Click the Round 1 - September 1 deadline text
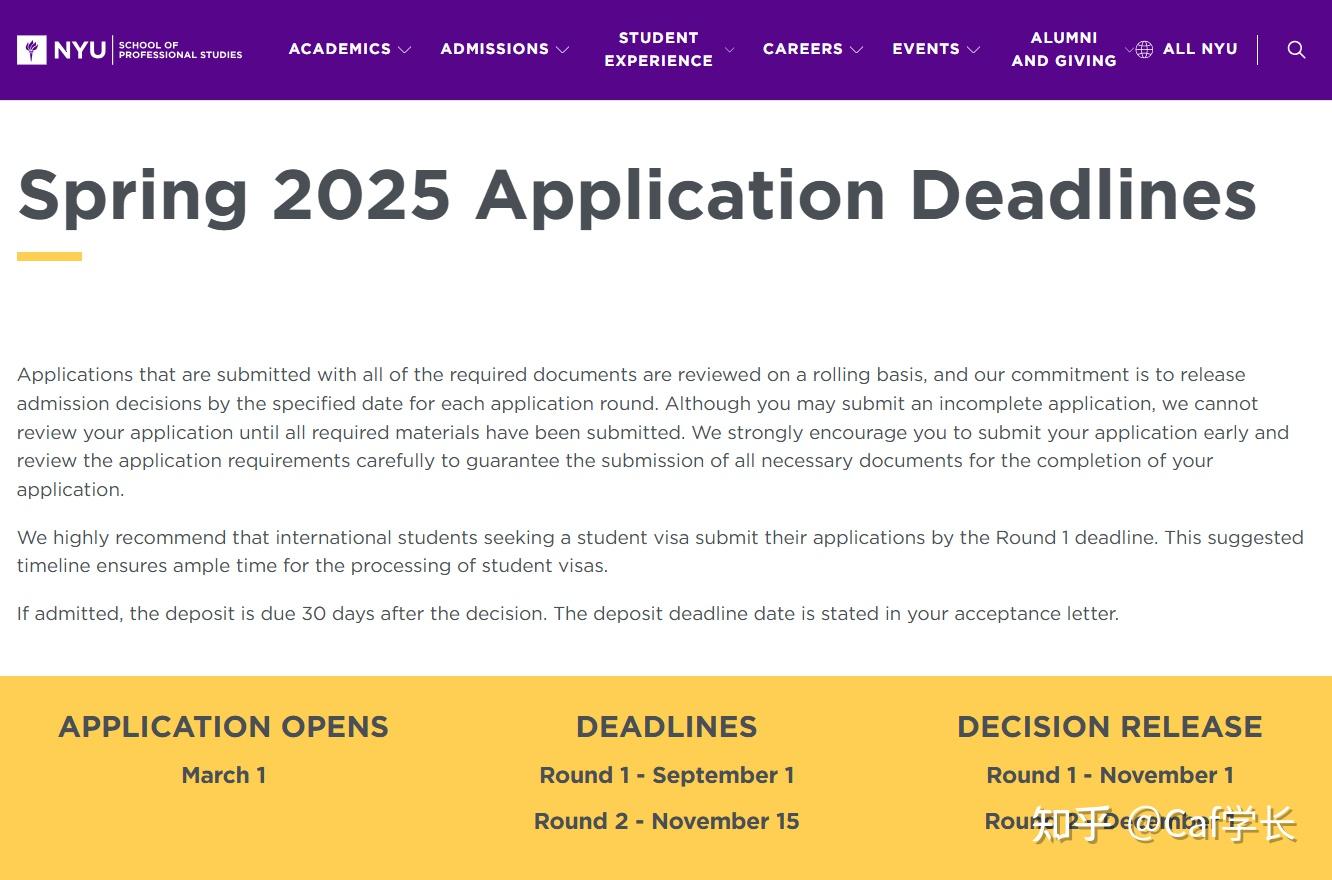1332x880 pixels. [x=666, y=775]
